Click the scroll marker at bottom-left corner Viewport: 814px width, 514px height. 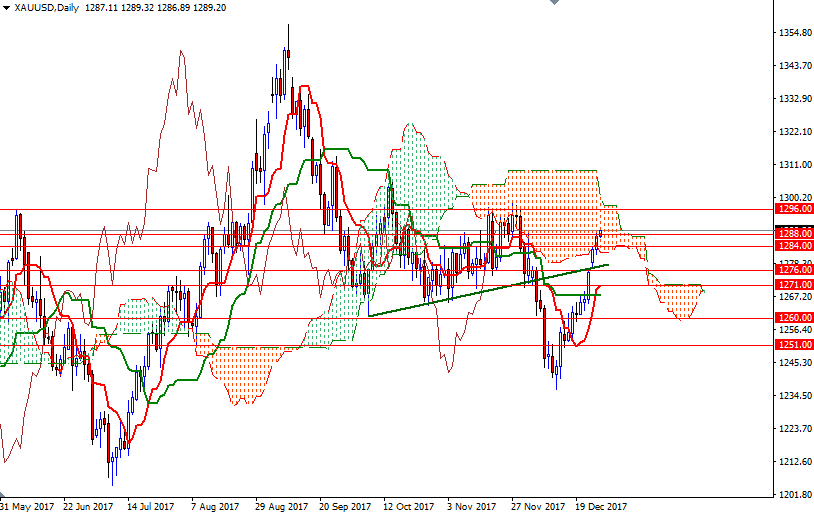3,496
